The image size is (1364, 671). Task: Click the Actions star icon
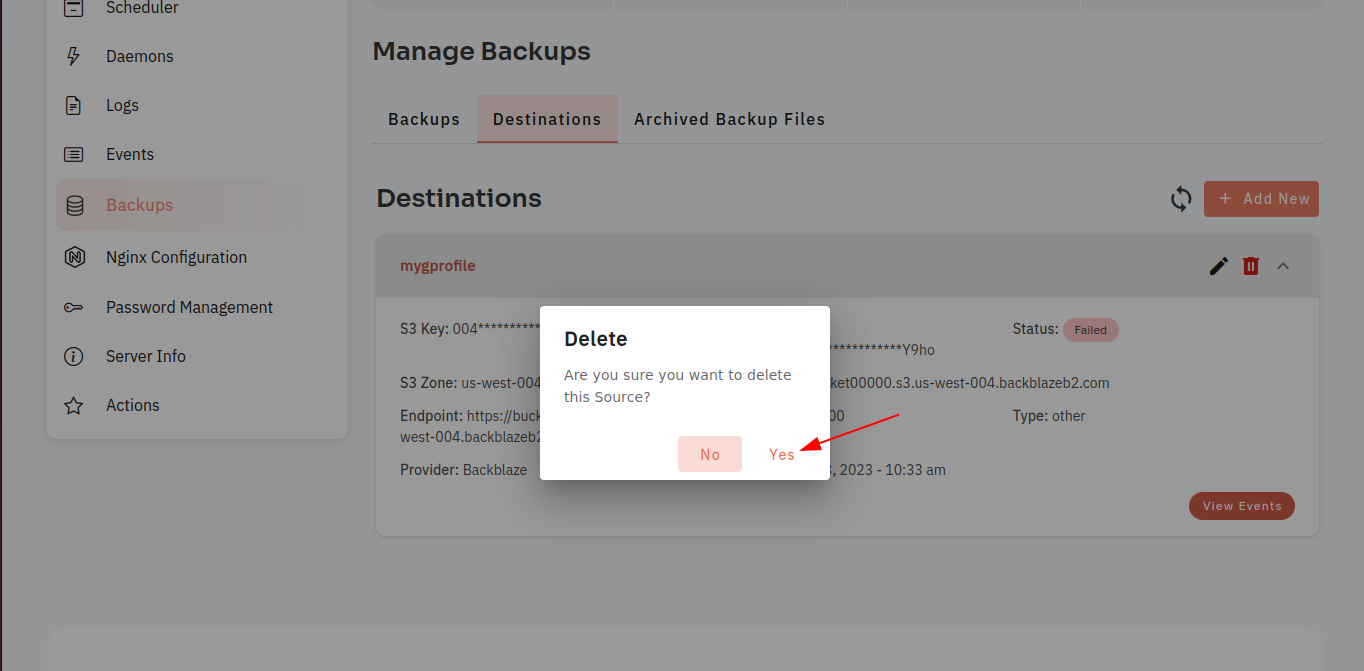coord(73,405)
